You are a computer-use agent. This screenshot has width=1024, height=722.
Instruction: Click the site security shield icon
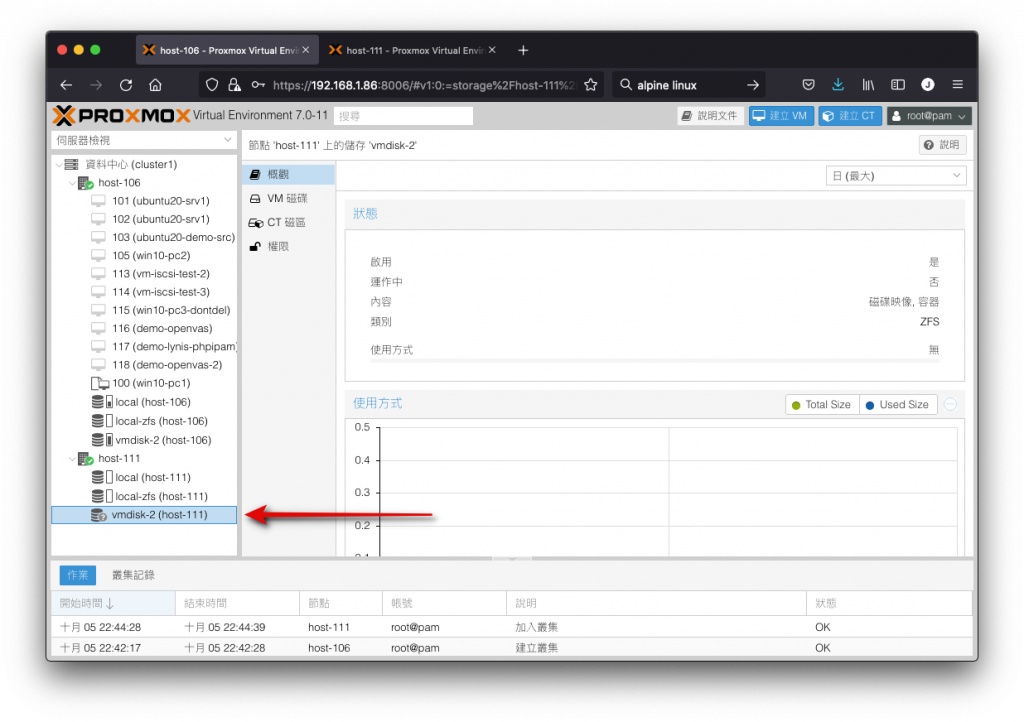coord(212,85)
